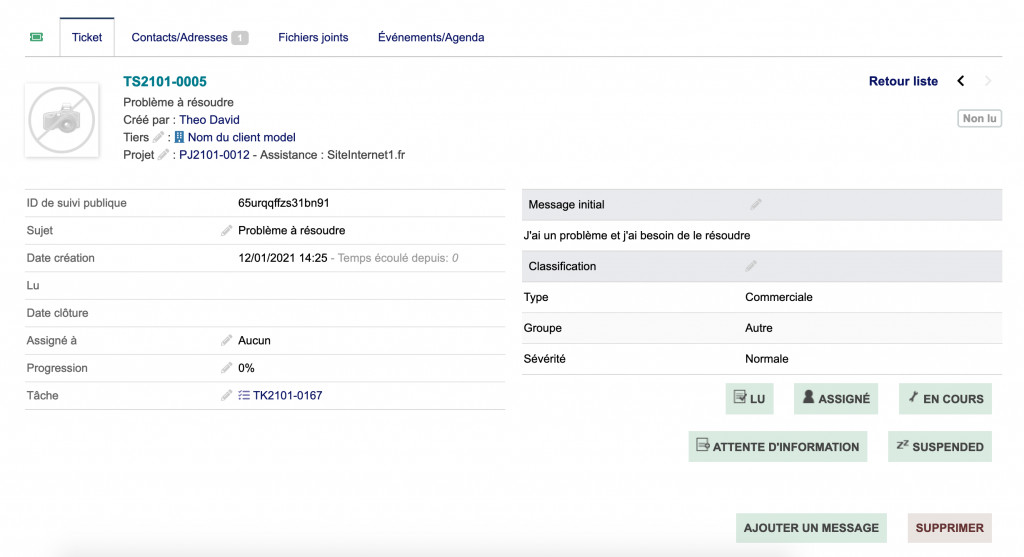Click the green ticket icon at top left
Image resolution: width=1024 pixels, height=557 pixels.
pos(37,37)
